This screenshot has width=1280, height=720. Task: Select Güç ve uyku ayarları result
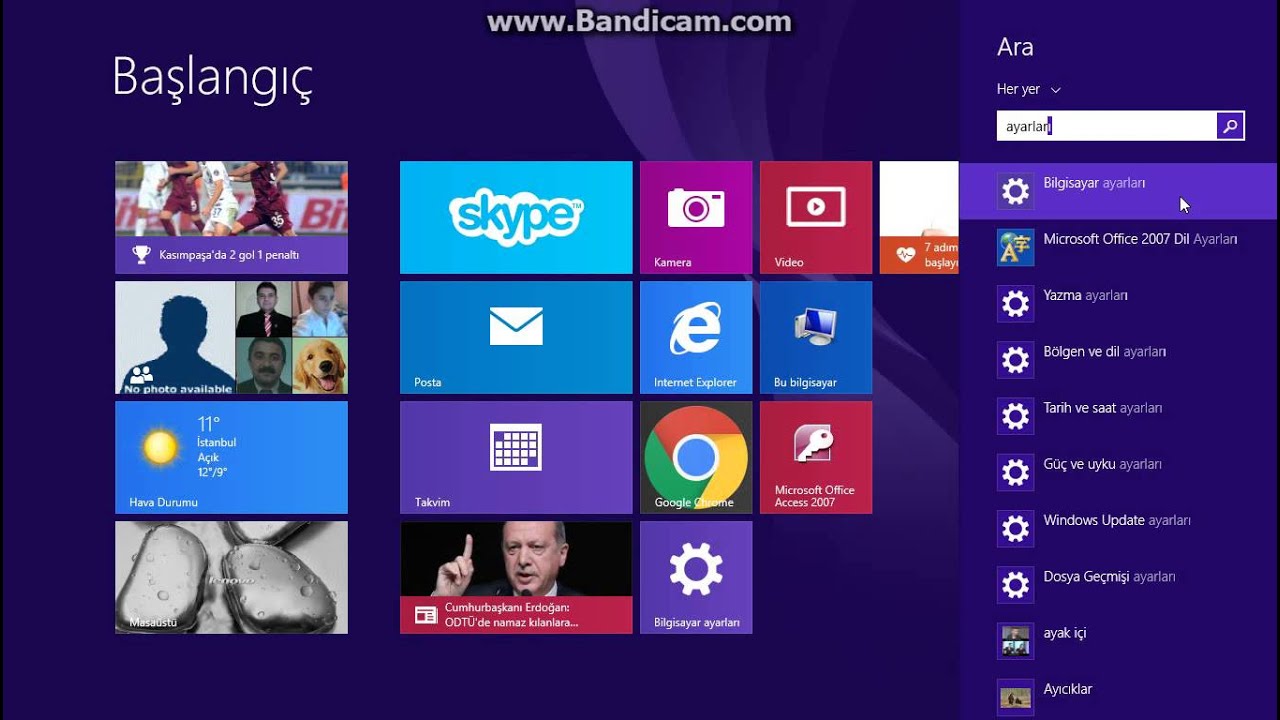click(x=1119, y=472)
